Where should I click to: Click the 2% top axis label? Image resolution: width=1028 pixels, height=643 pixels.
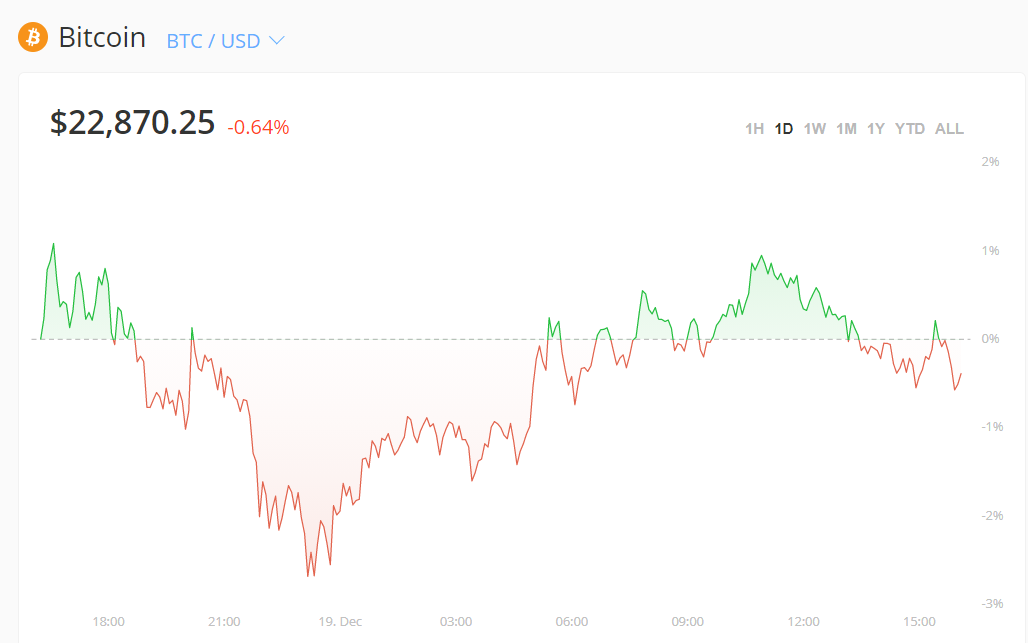click(x=990, y=162)
